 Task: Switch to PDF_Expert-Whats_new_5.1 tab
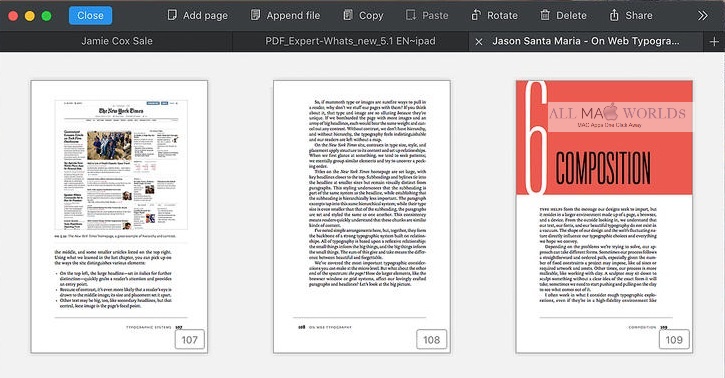coord(350,41)
